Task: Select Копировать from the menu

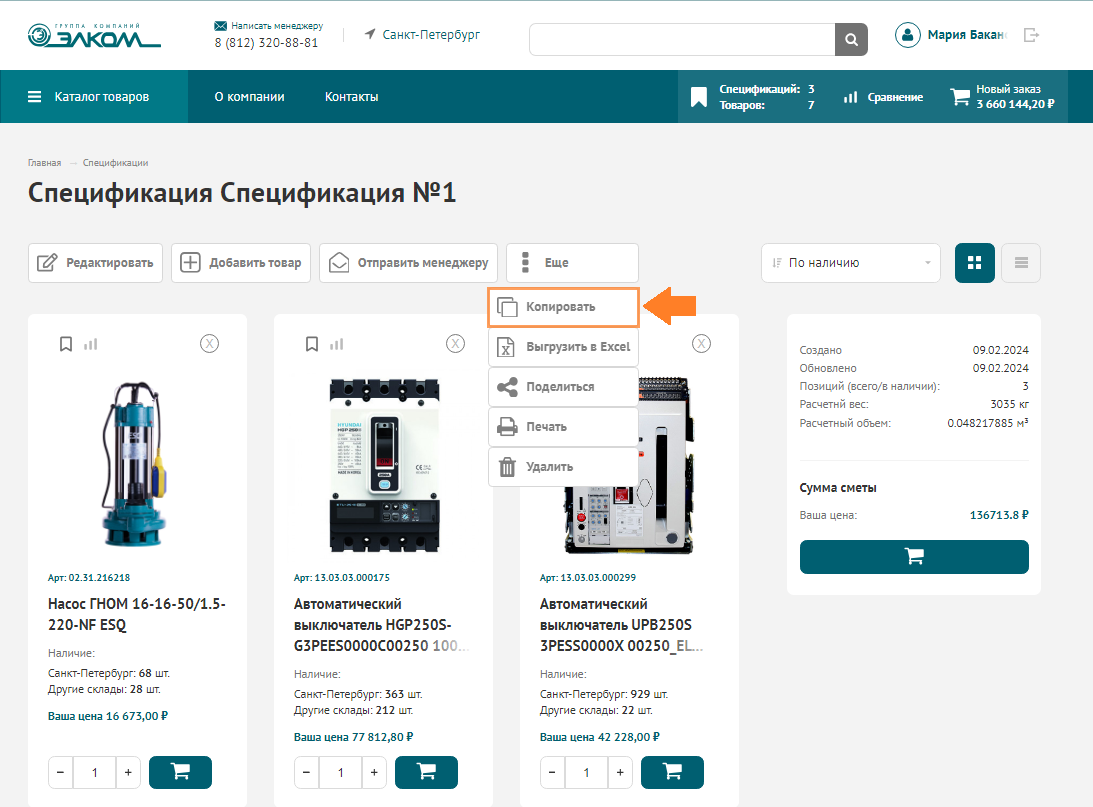Action: pyautogui.click(x=562, y=307)
